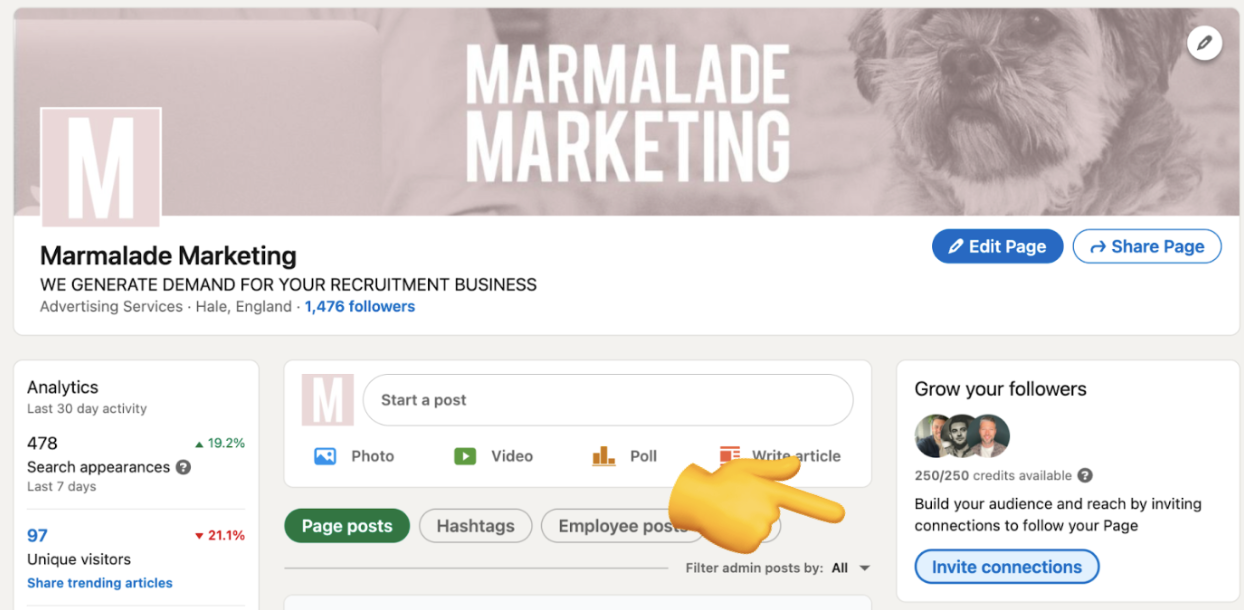Click the small M logo beside Start a post
Image resolution: width=1244 pixels, height=610 pixels.
pos(328,400)
